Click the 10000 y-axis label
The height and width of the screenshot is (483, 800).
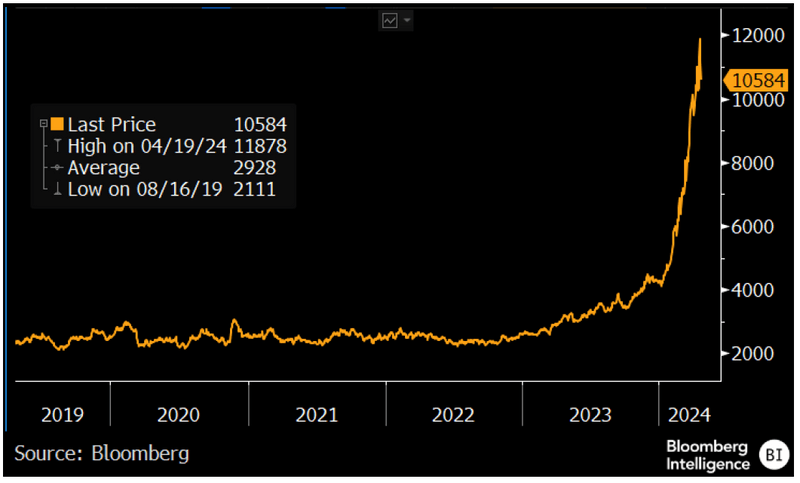coord(758,99)
